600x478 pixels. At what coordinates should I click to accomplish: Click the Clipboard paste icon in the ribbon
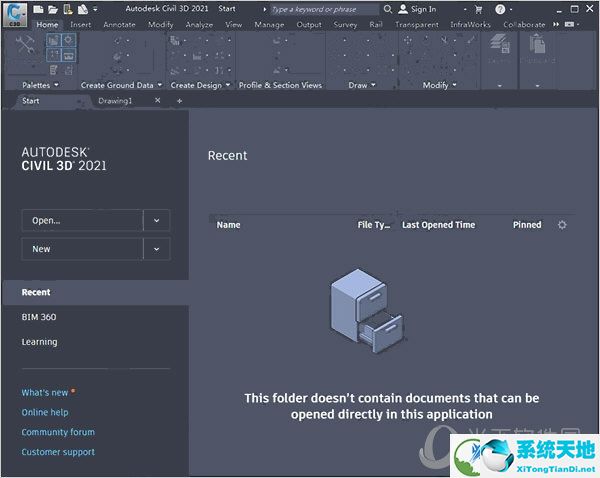coord(537,43)
